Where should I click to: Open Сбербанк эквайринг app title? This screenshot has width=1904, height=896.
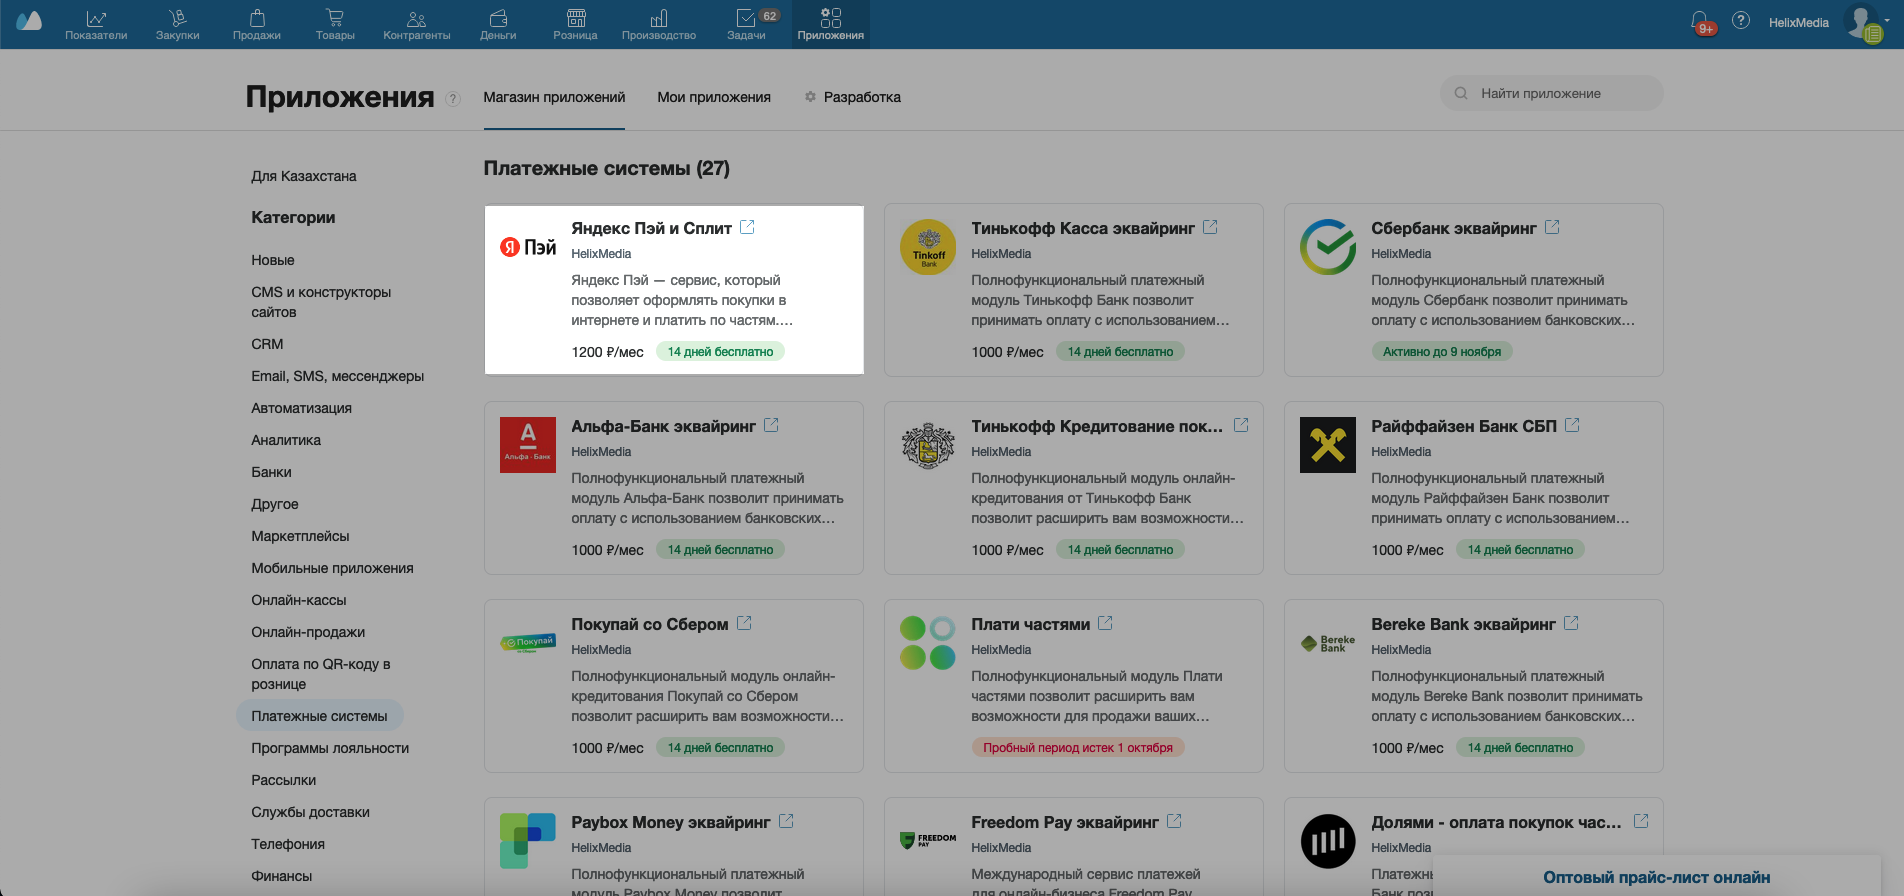(1454, 228)
